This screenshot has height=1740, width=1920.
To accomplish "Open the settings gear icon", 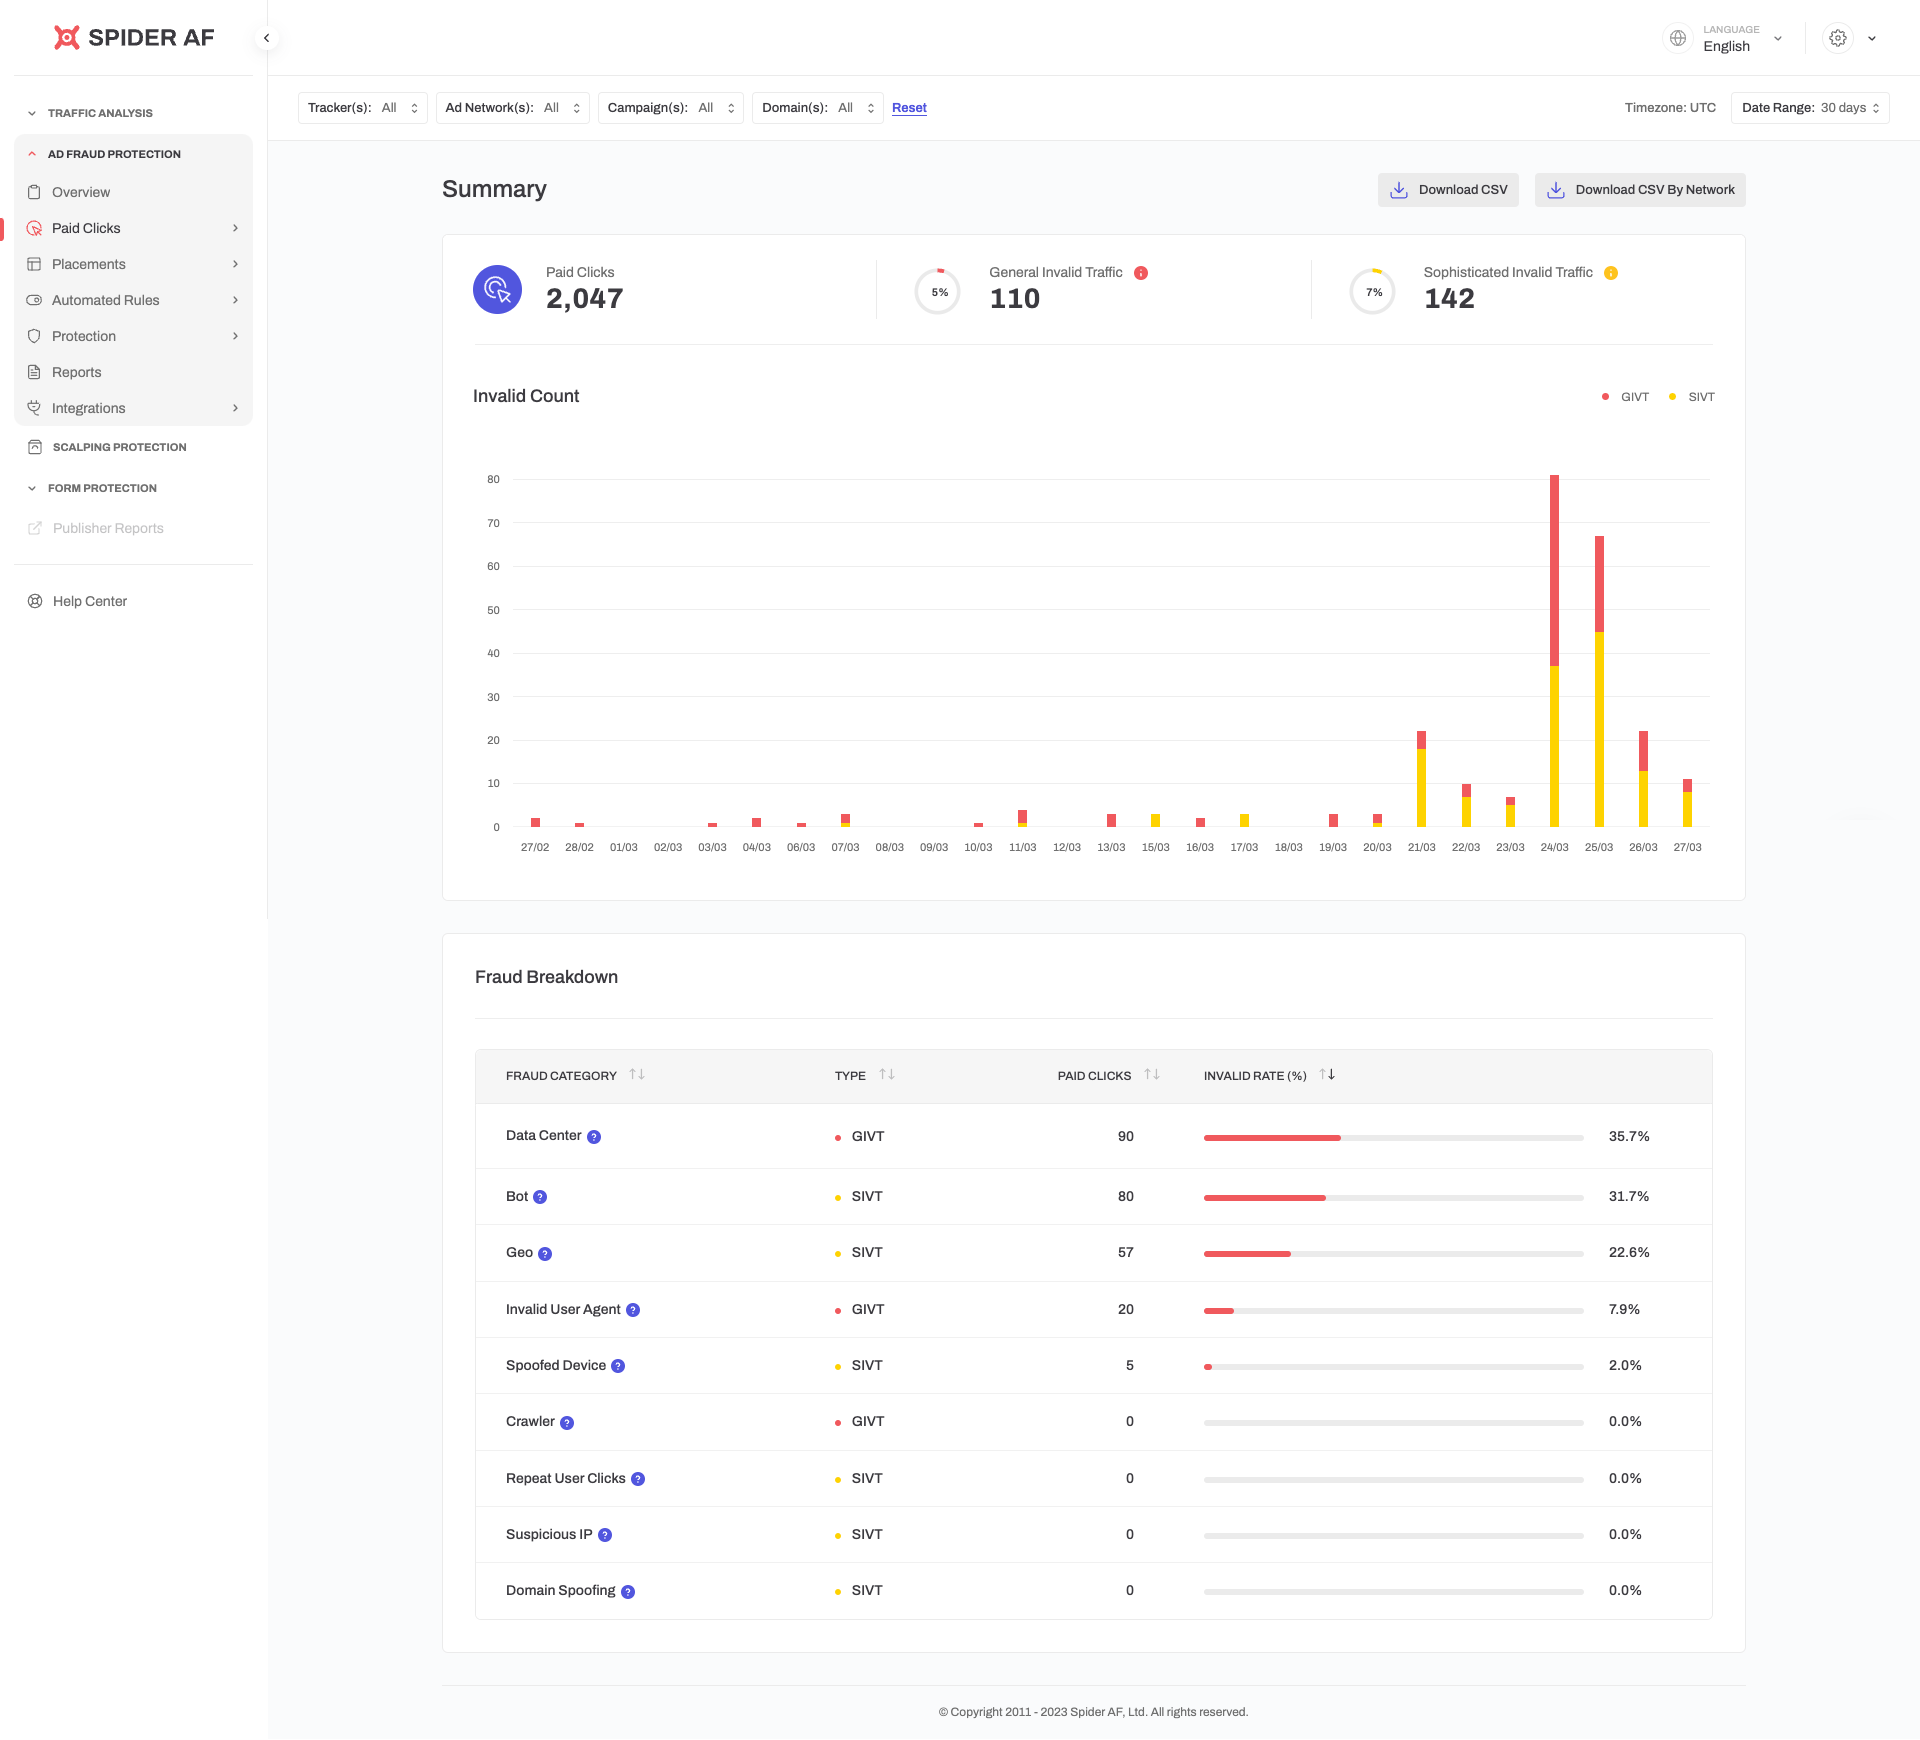I will click(1837, 38).
